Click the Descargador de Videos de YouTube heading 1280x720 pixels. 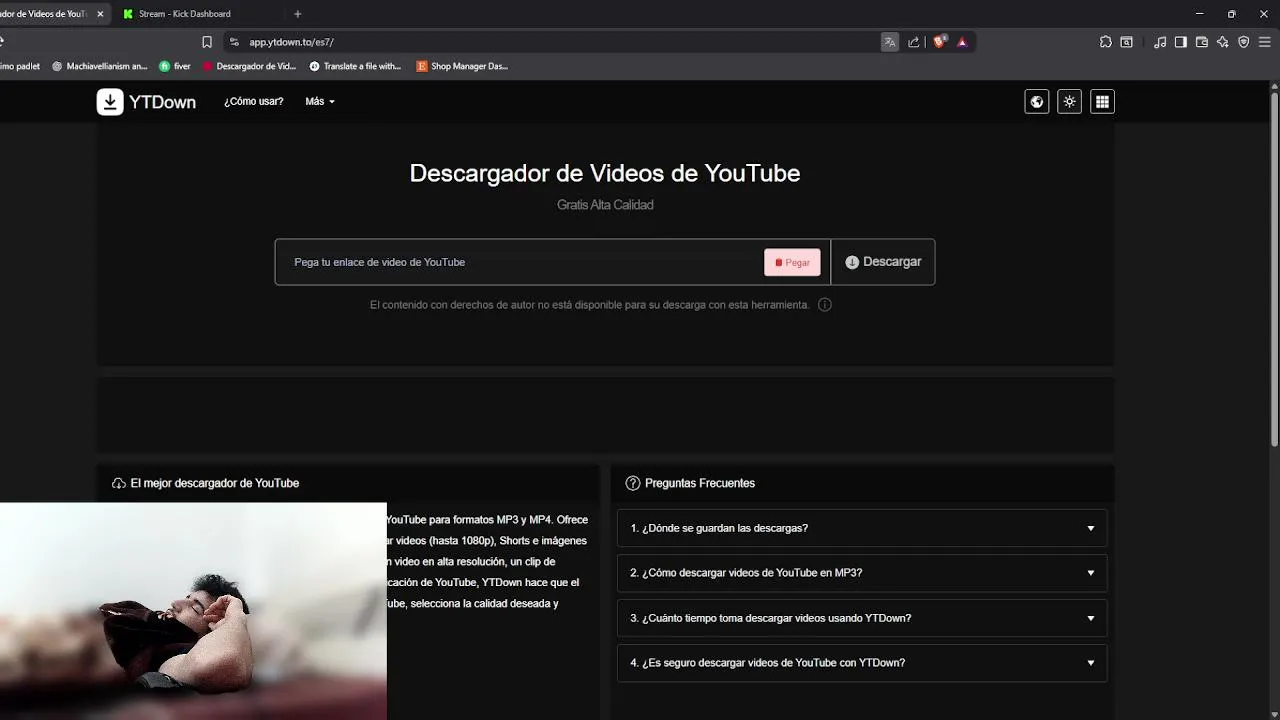click(x=605, y=173)
